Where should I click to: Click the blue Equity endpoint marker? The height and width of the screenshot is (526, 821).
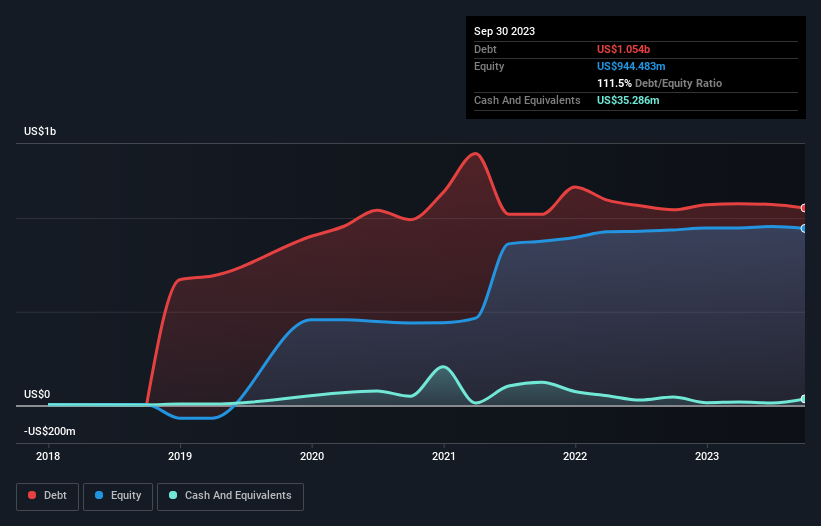coord(804,228)
